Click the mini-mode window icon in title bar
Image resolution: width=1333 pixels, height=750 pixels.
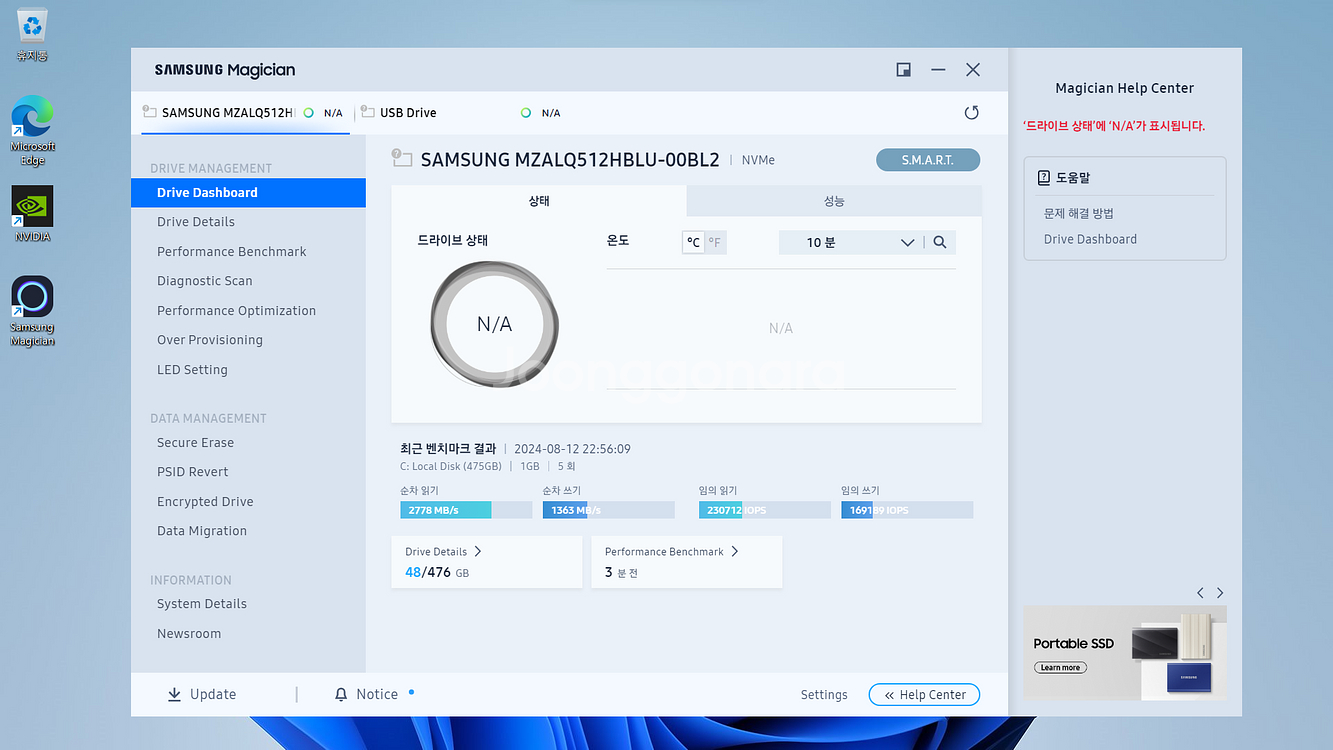click(904, 70)
